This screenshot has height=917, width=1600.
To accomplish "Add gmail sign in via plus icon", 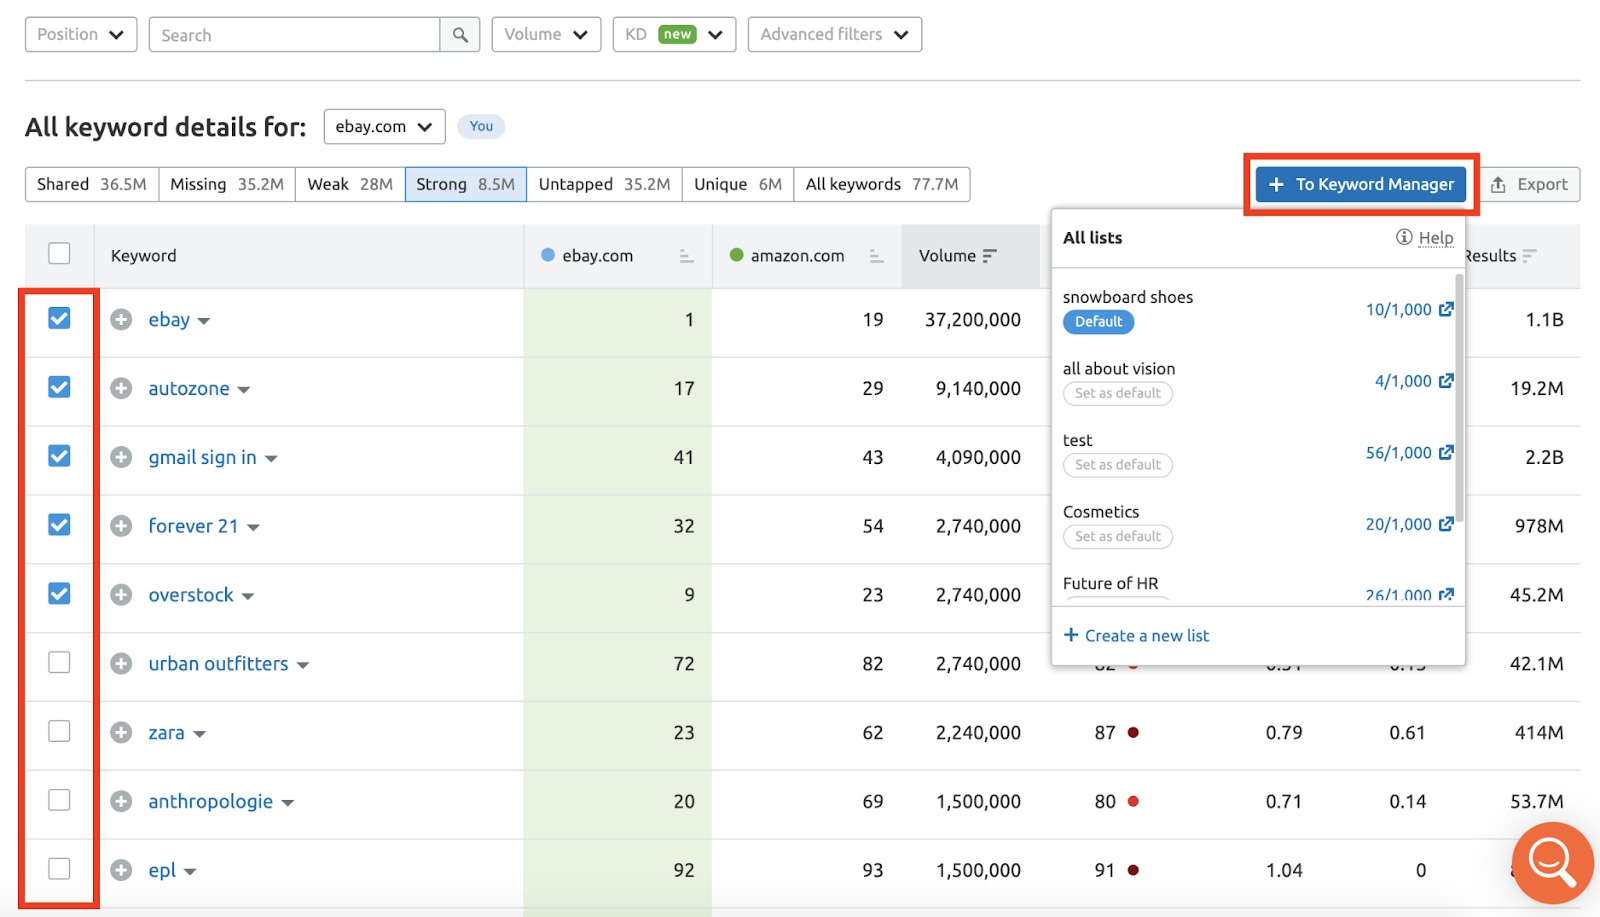I will tap(121, 457).
